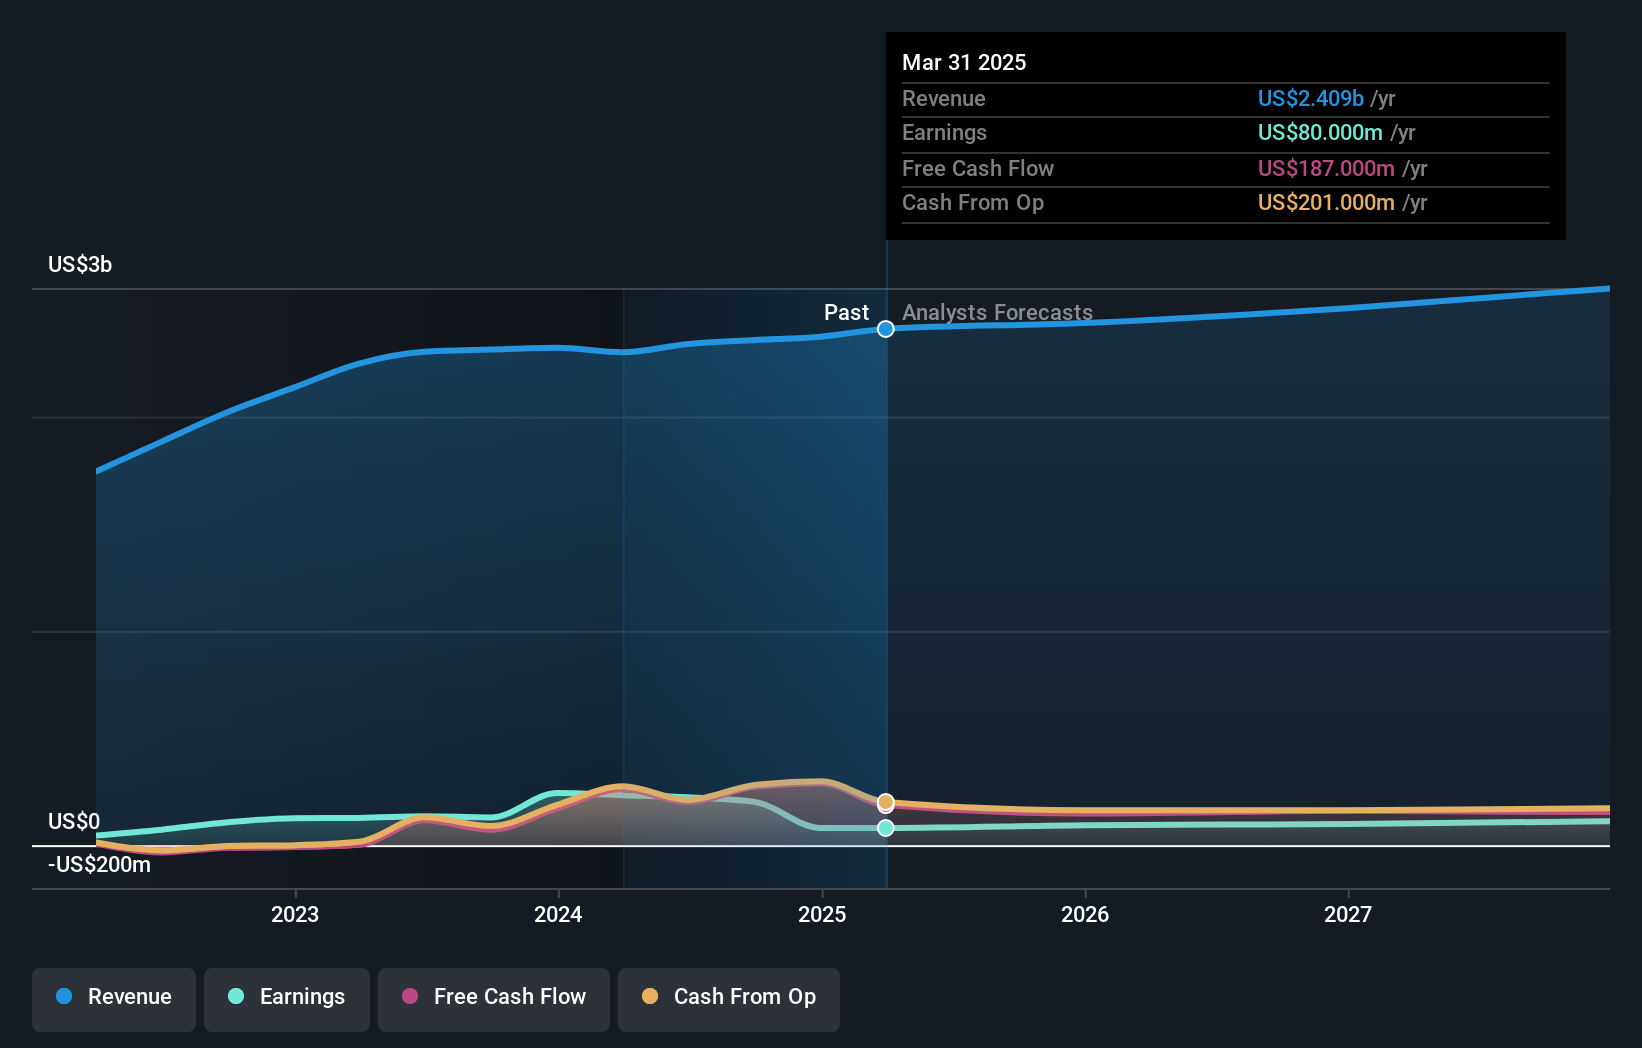Toggle the Revenue legend button
The height and width of the screenshot is (1048, 1642).
114,999
